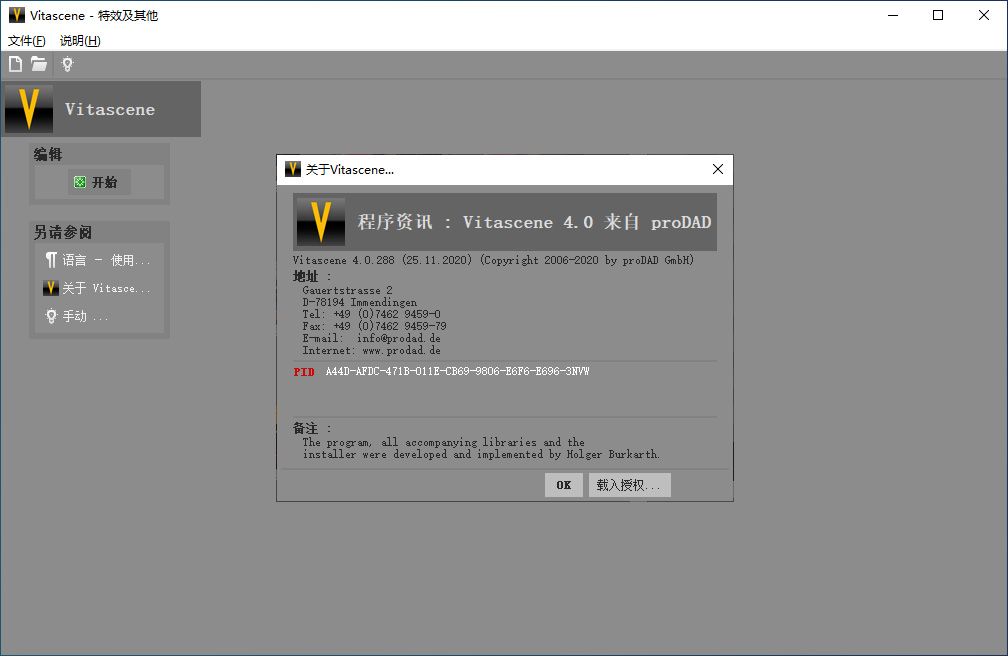Click the red PID label
This screenshot has height=656, width=1008.
coord(304,372)
